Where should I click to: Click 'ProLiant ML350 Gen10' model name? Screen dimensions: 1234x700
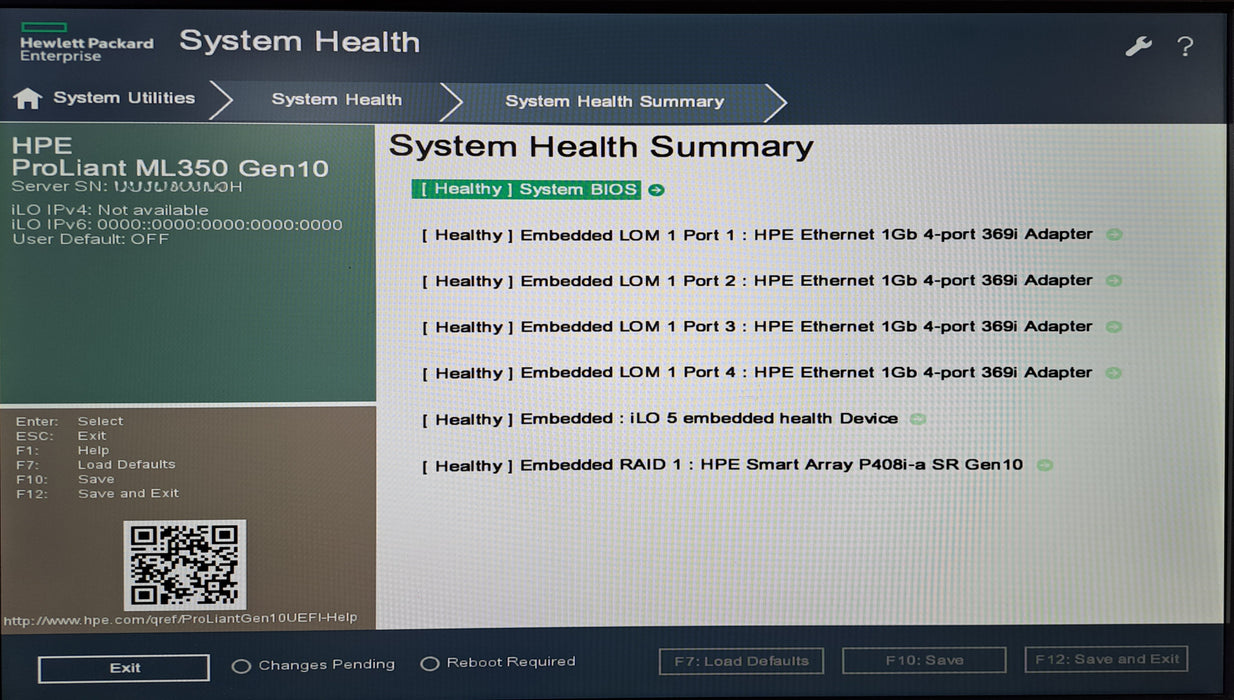tap(170, 169)
